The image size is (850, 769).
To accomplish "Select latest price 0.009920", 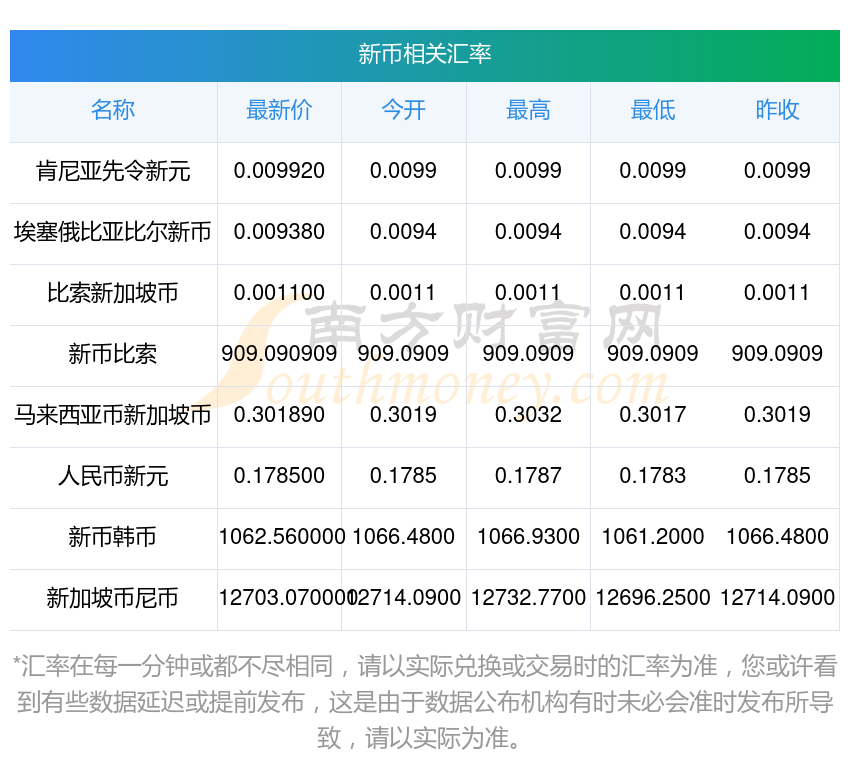I will coord(279,171).
